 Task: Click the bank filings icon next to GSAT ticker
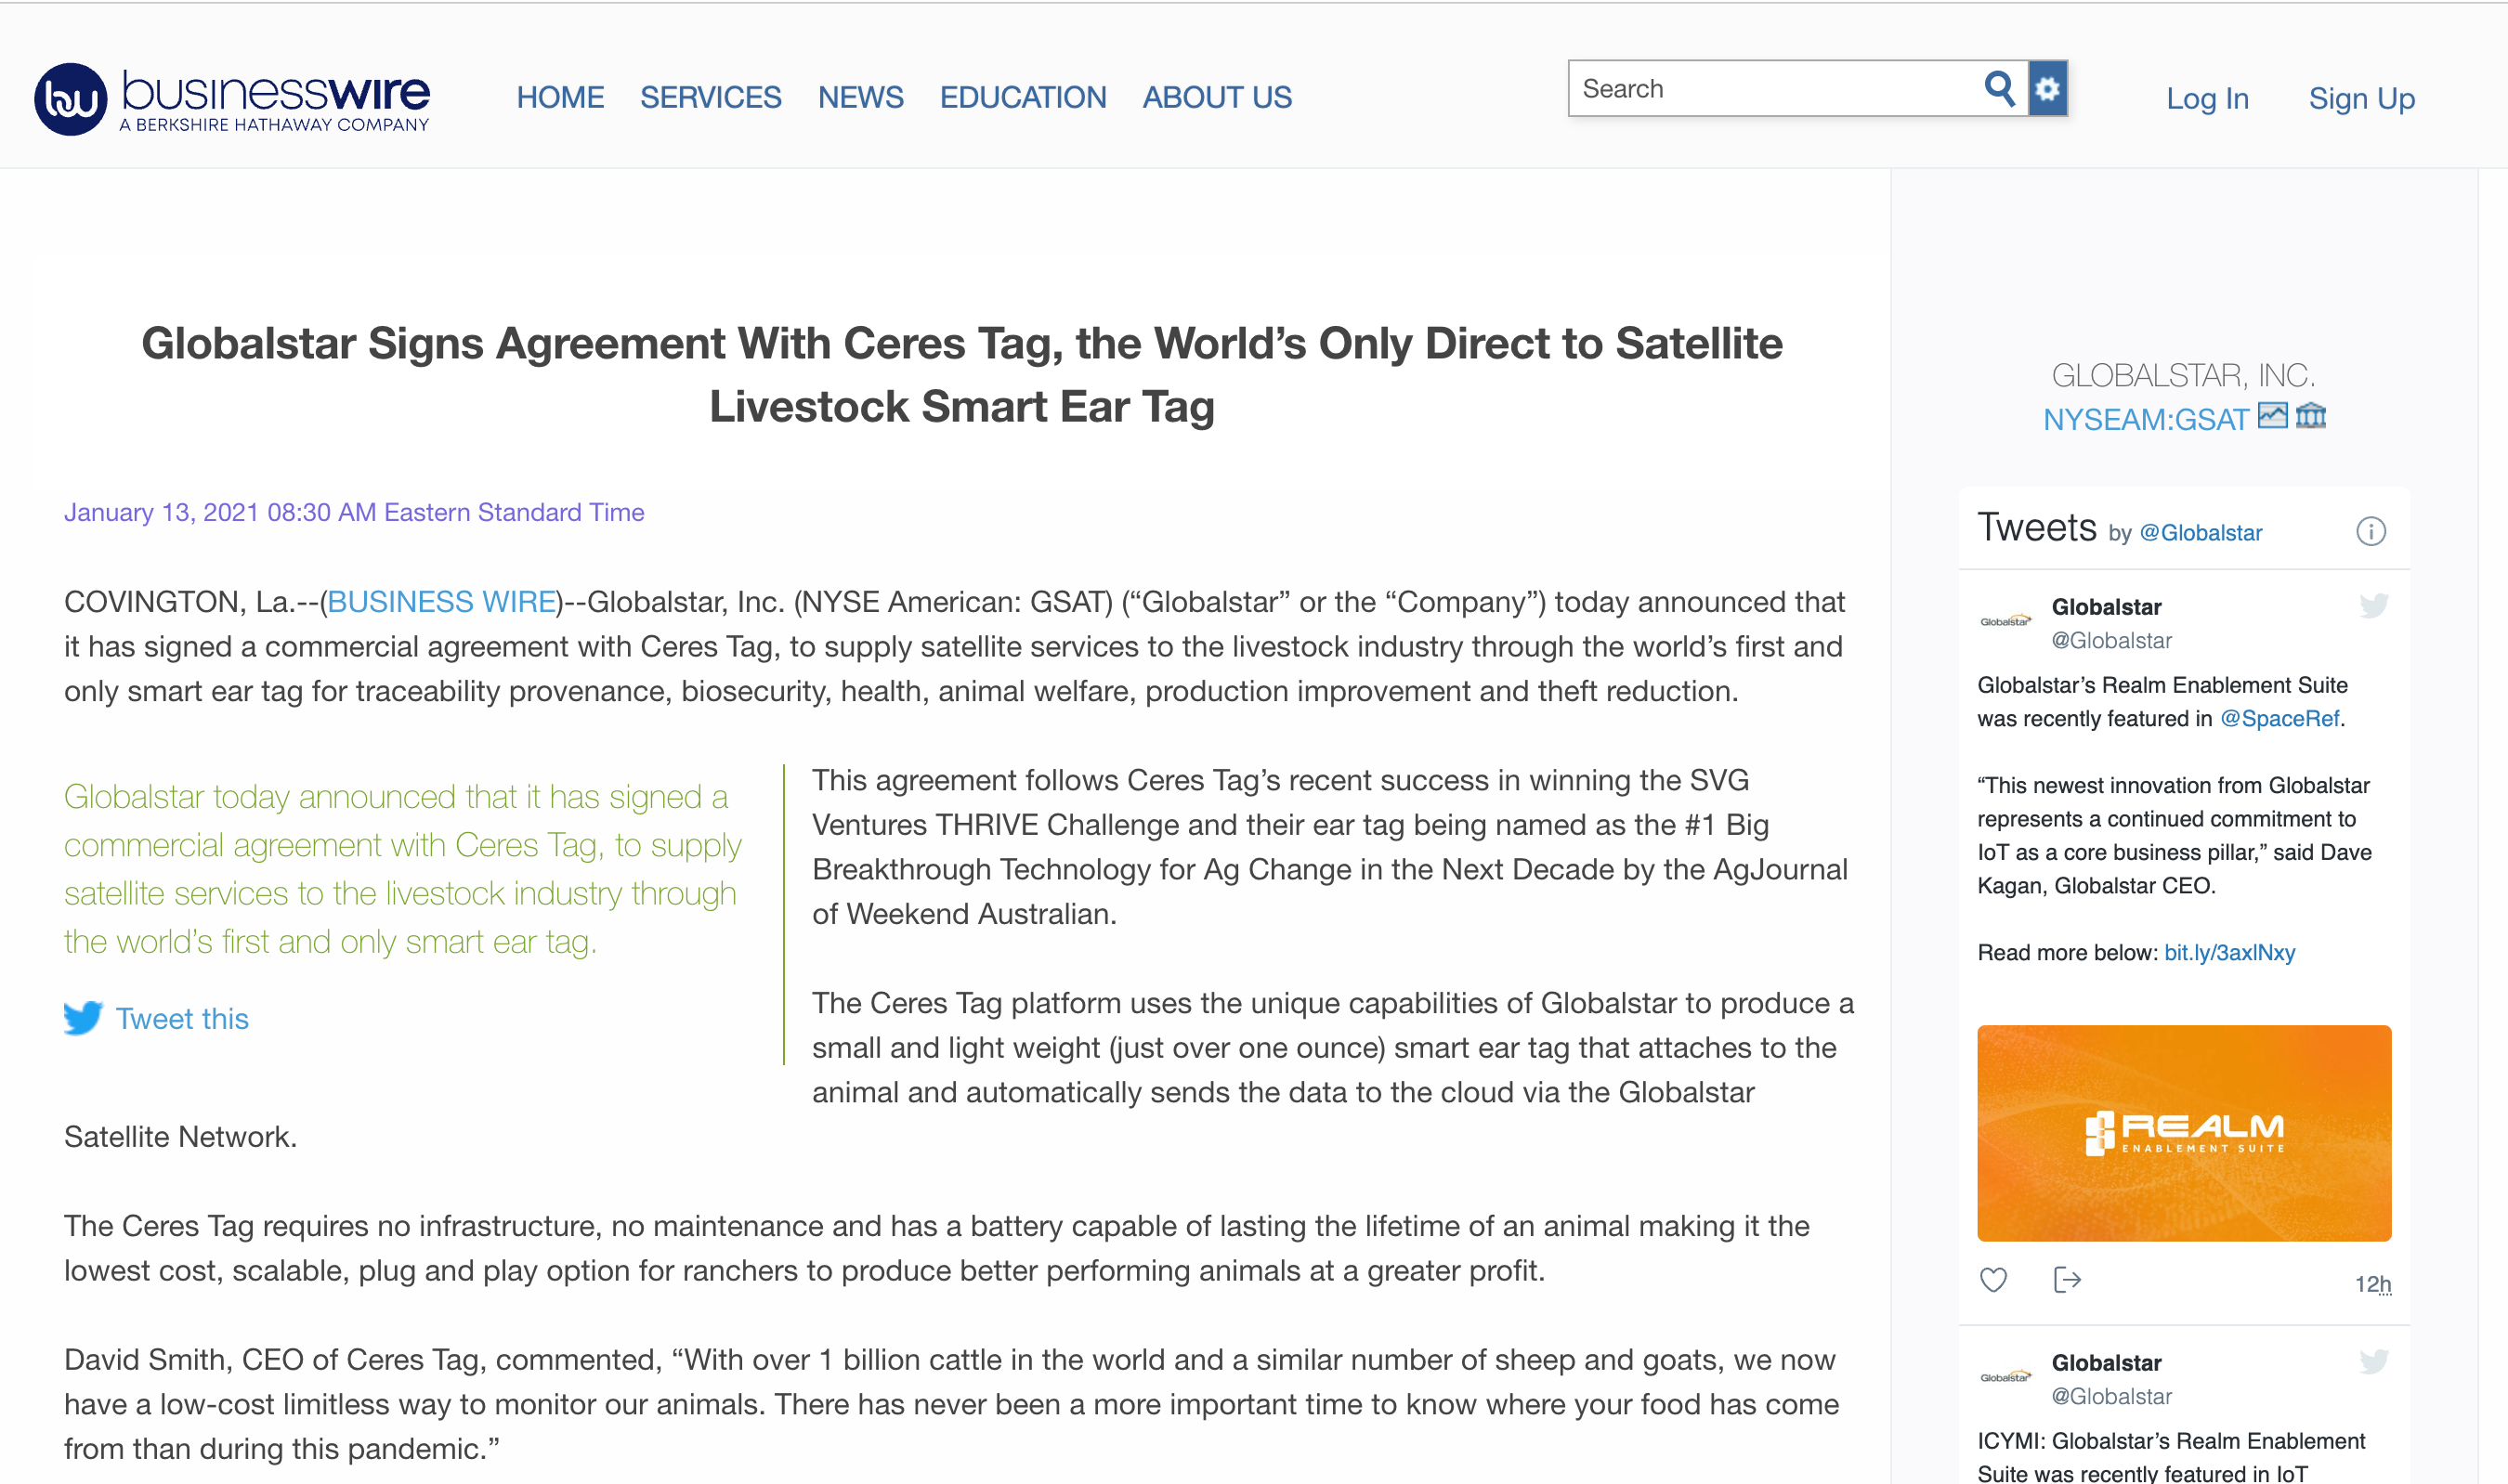click(2314, 416)
